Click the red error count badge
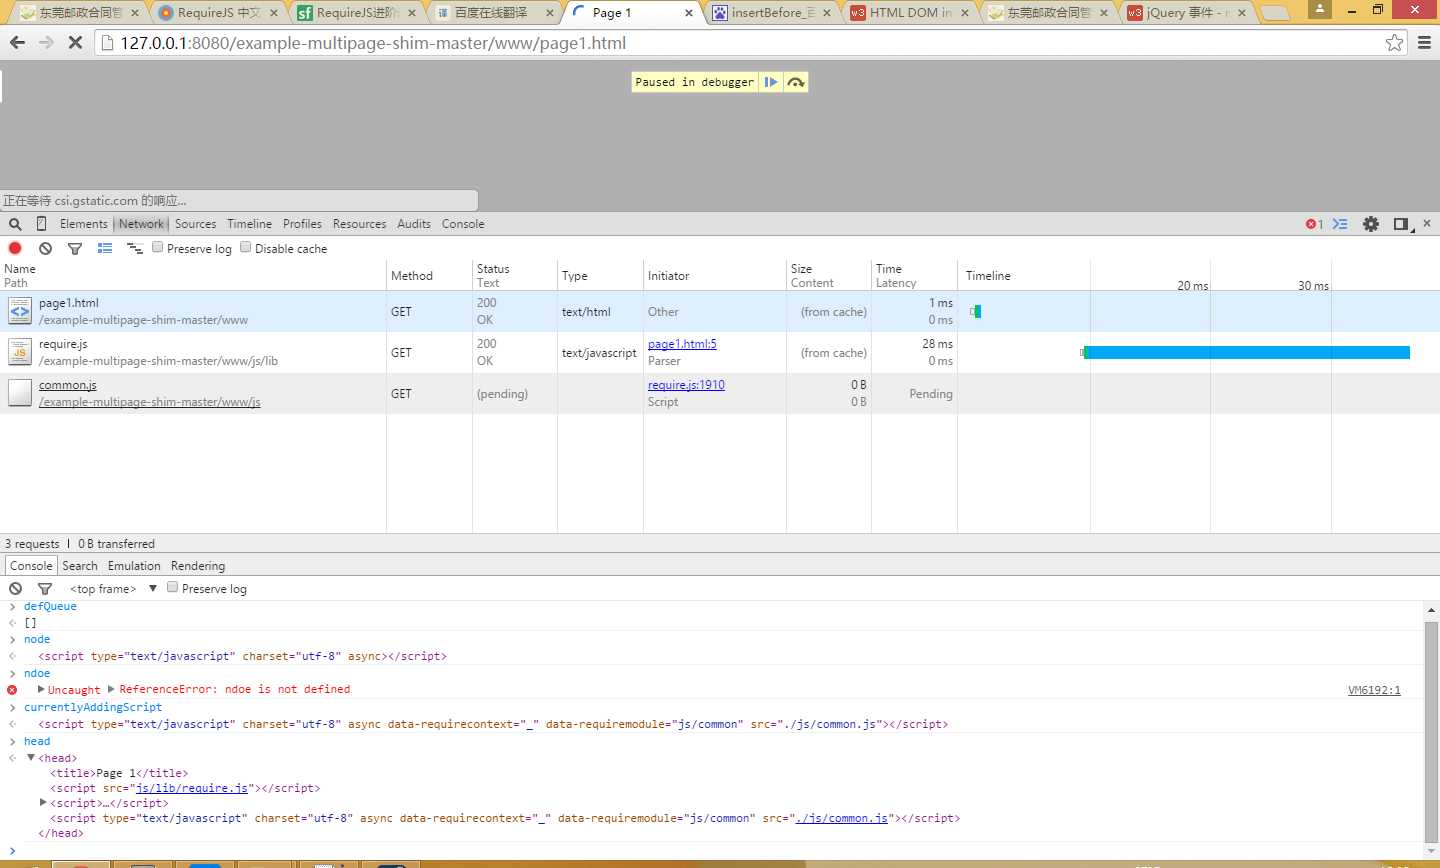 click(x=1314, y=224)
